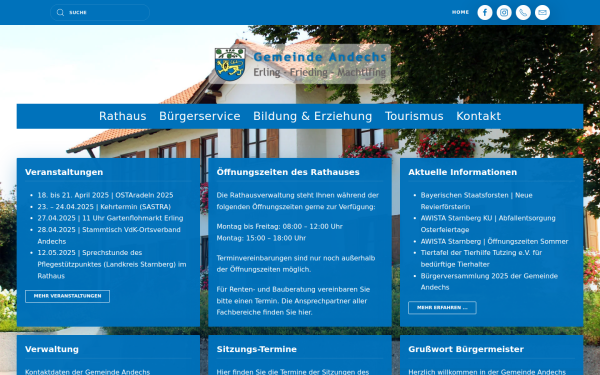Open Bildung & Erziehung menu
The image size is (600, 375).
312,116
